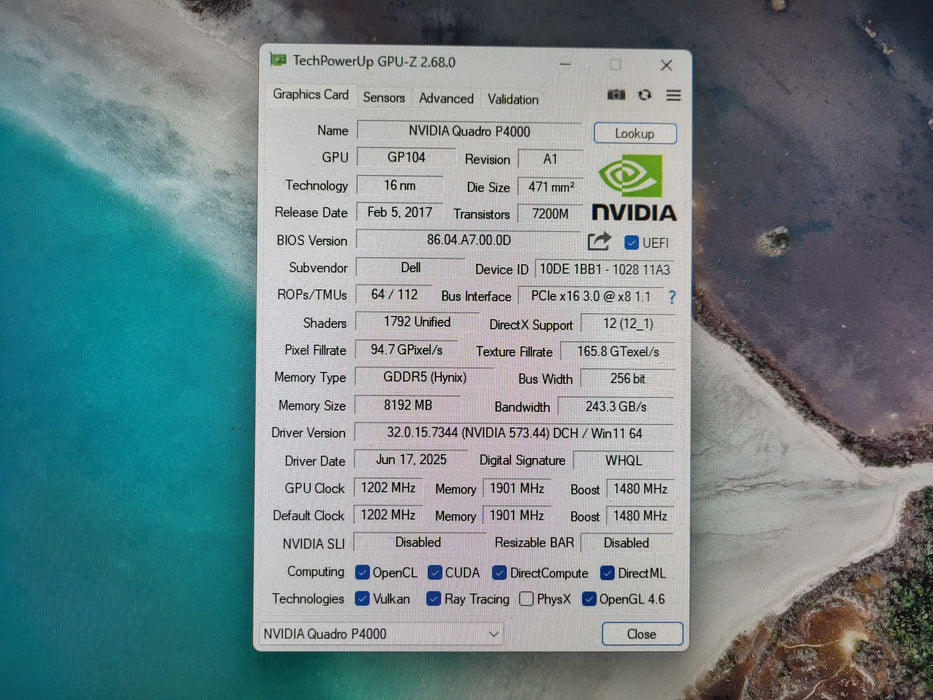
Task: Save the BIOS using the export icon
Action: pos(597,241)
